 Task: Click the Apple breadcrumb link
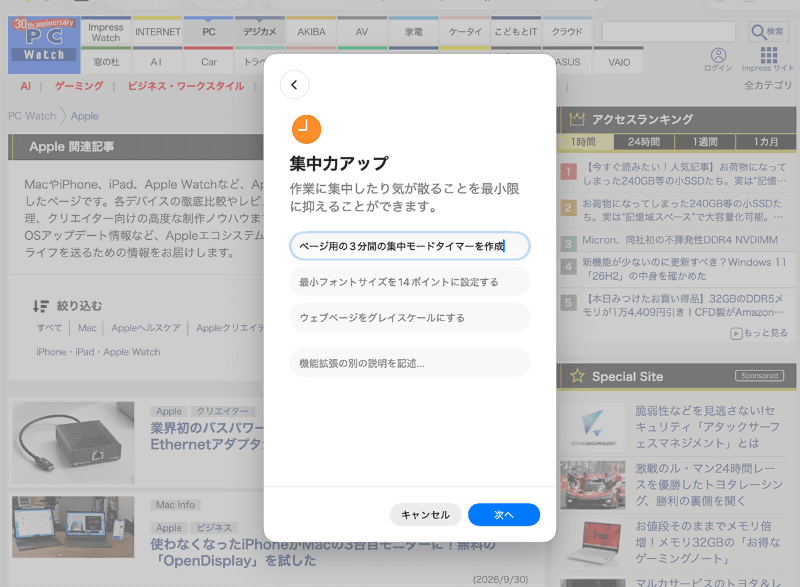(85, 116)
